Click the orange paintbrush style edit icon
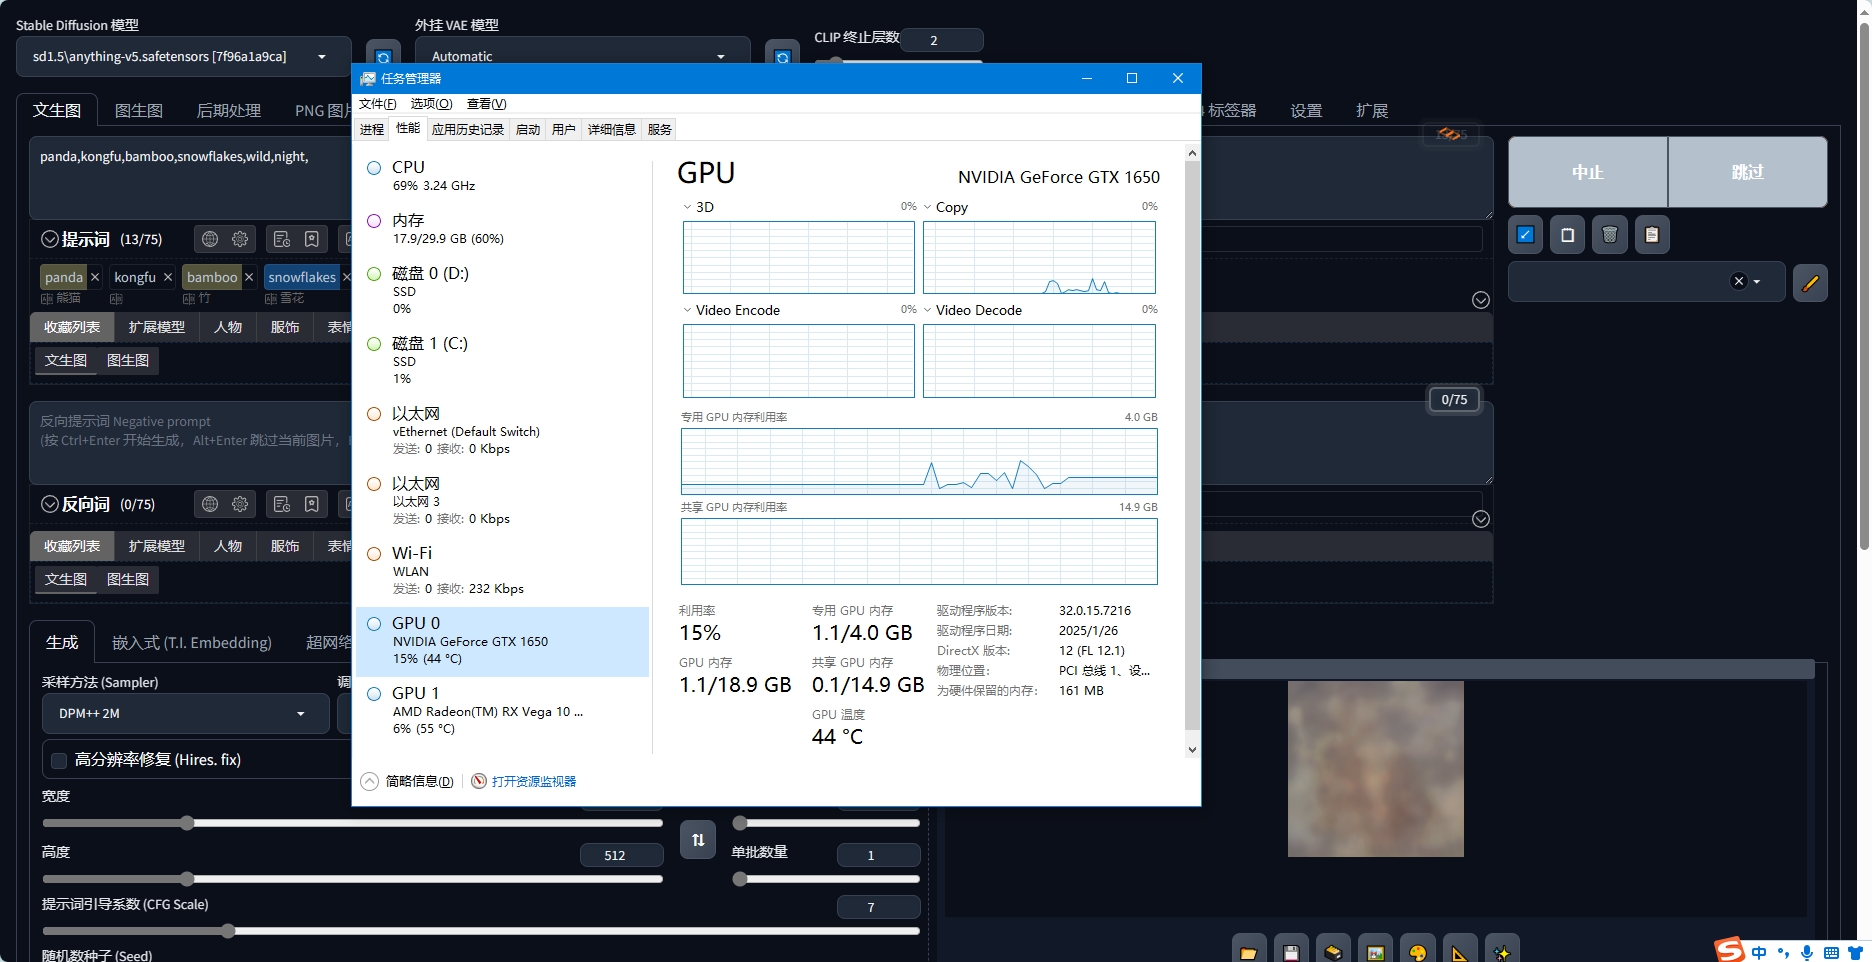 pos(1810,283)
